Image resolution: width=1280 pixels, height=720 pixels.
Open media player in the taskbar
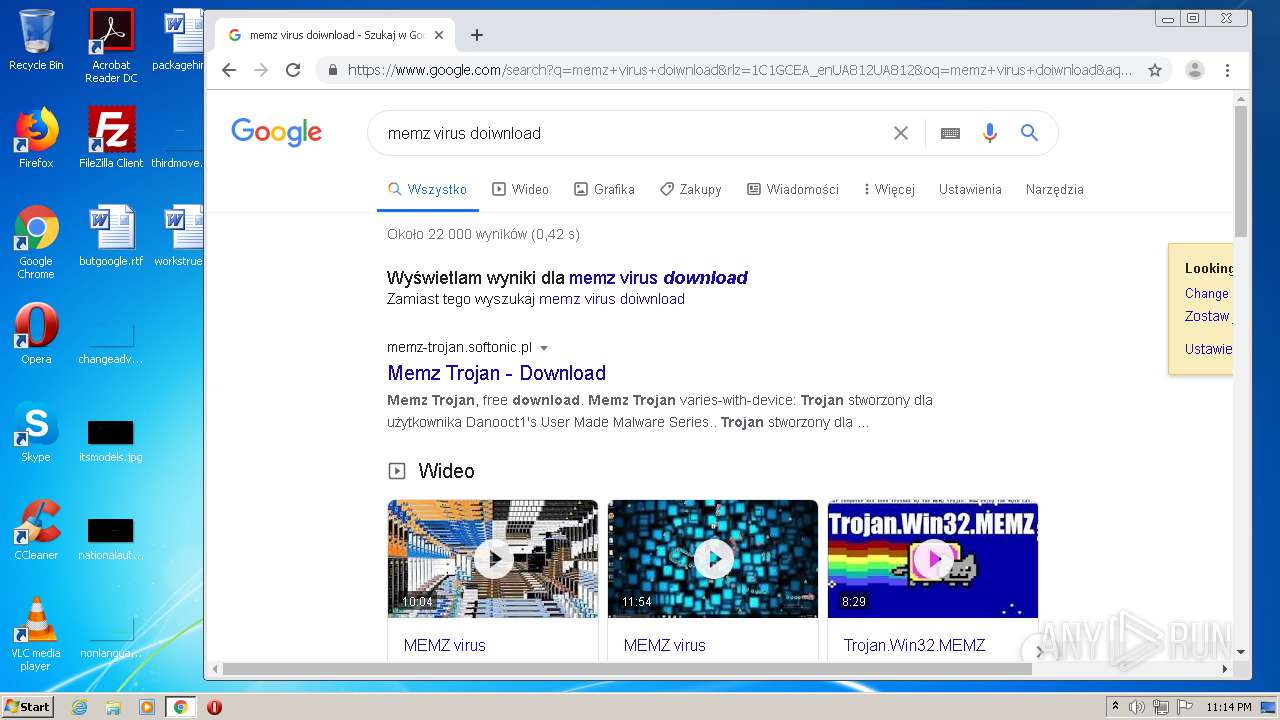click(147, 707)
